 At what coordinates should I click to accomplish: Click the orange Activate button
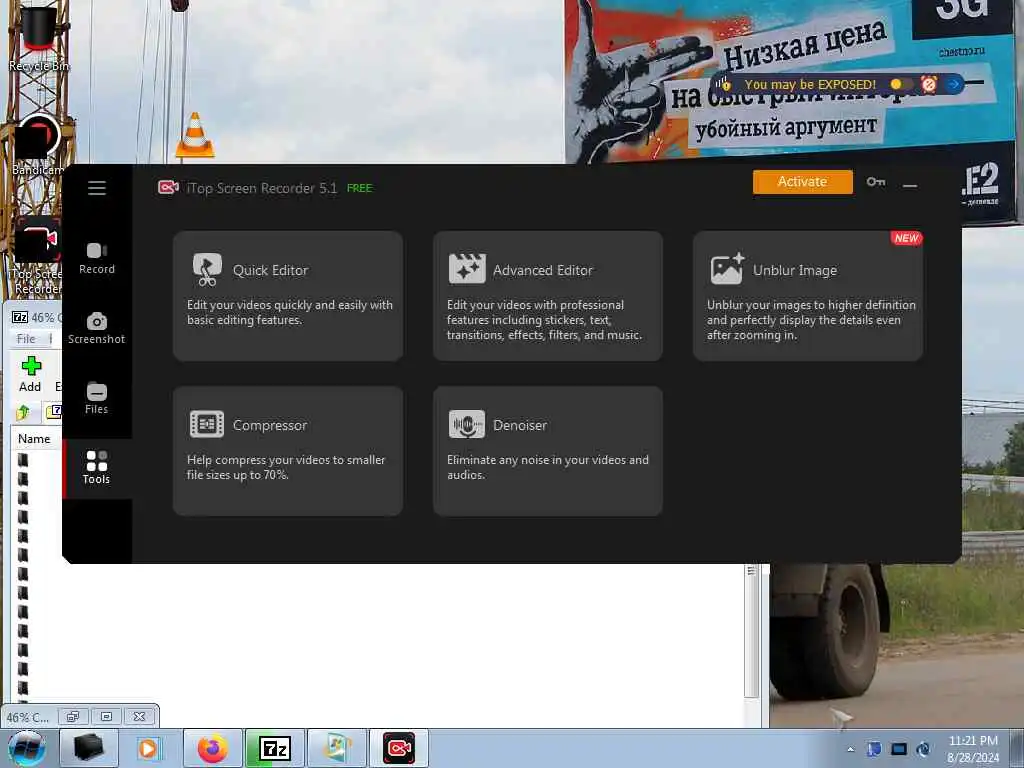pyautogui.click(x=803, y=182)
